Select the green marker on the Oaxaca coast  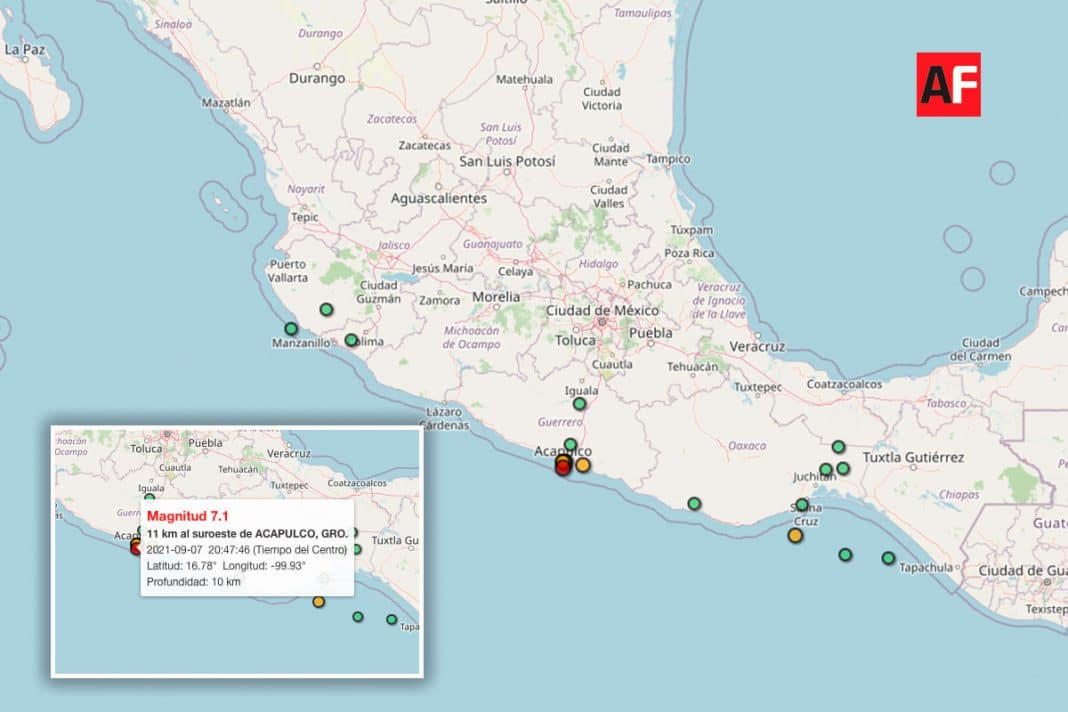(694, 503)
